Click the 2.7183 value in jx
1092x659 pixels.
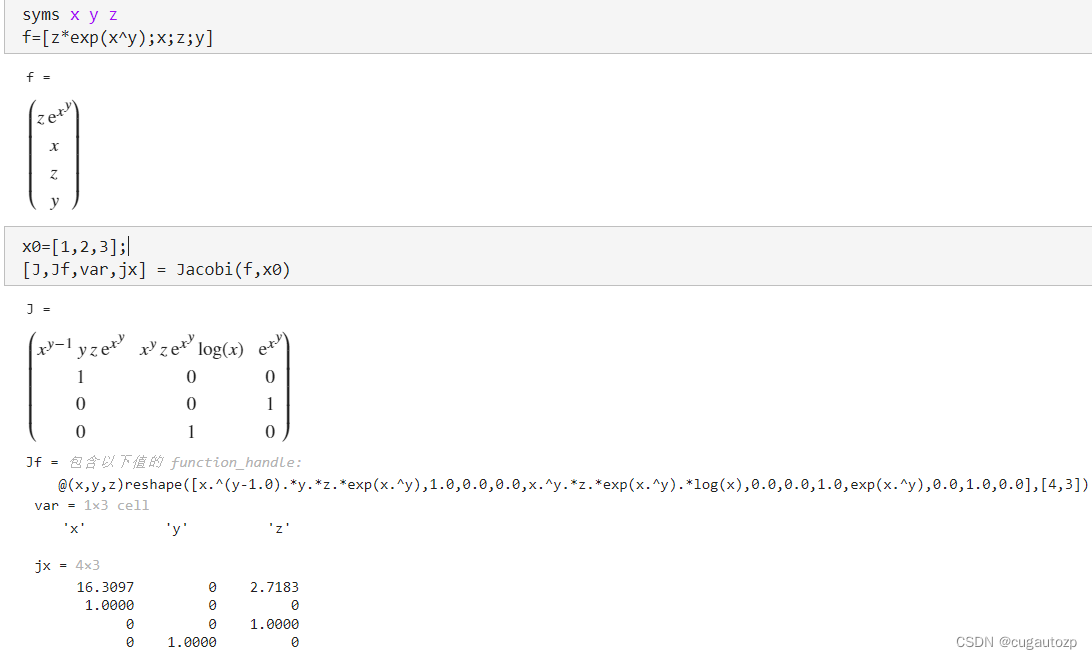pos(274,587)
